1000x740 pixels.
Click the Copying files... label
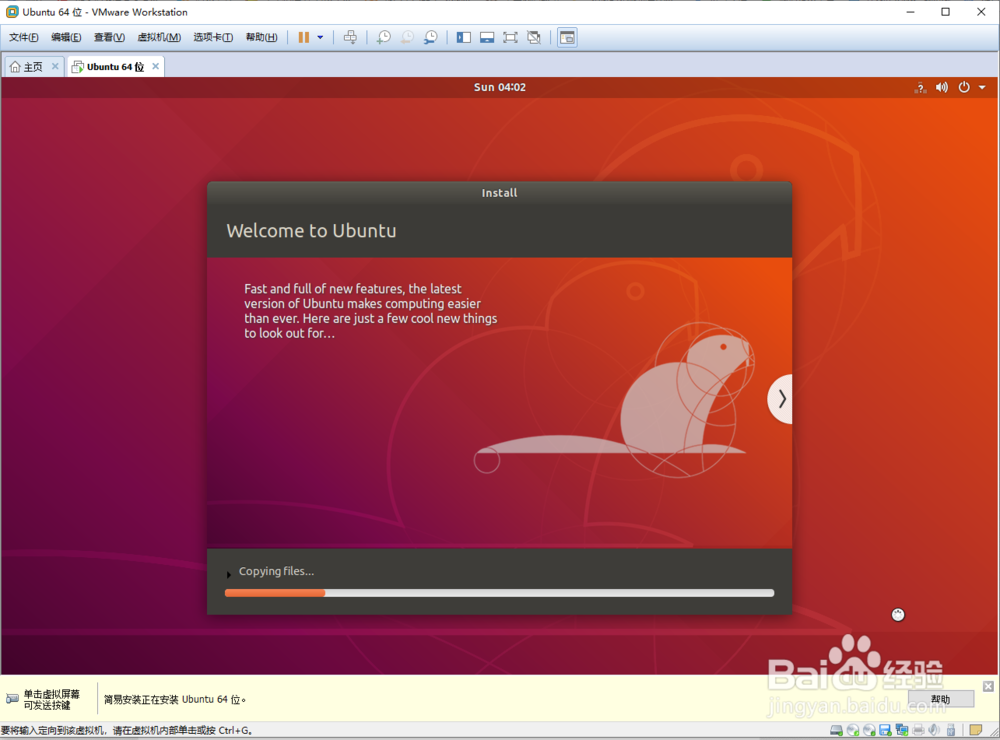pos(276,572)
